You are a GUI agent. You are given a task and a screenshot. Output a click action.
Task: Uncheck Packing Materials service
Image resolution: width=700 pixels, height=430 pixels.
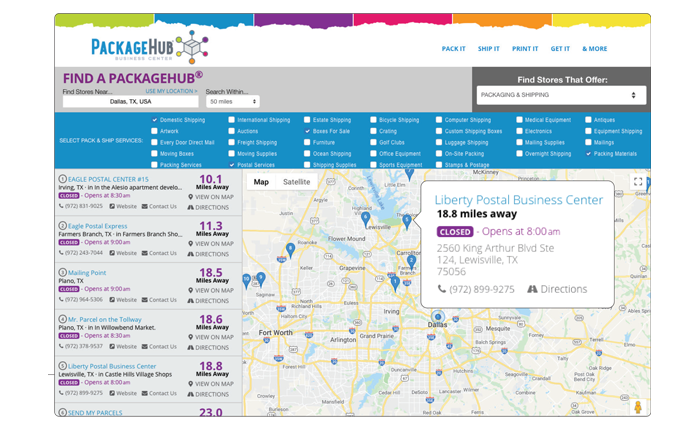pos(588,154)
